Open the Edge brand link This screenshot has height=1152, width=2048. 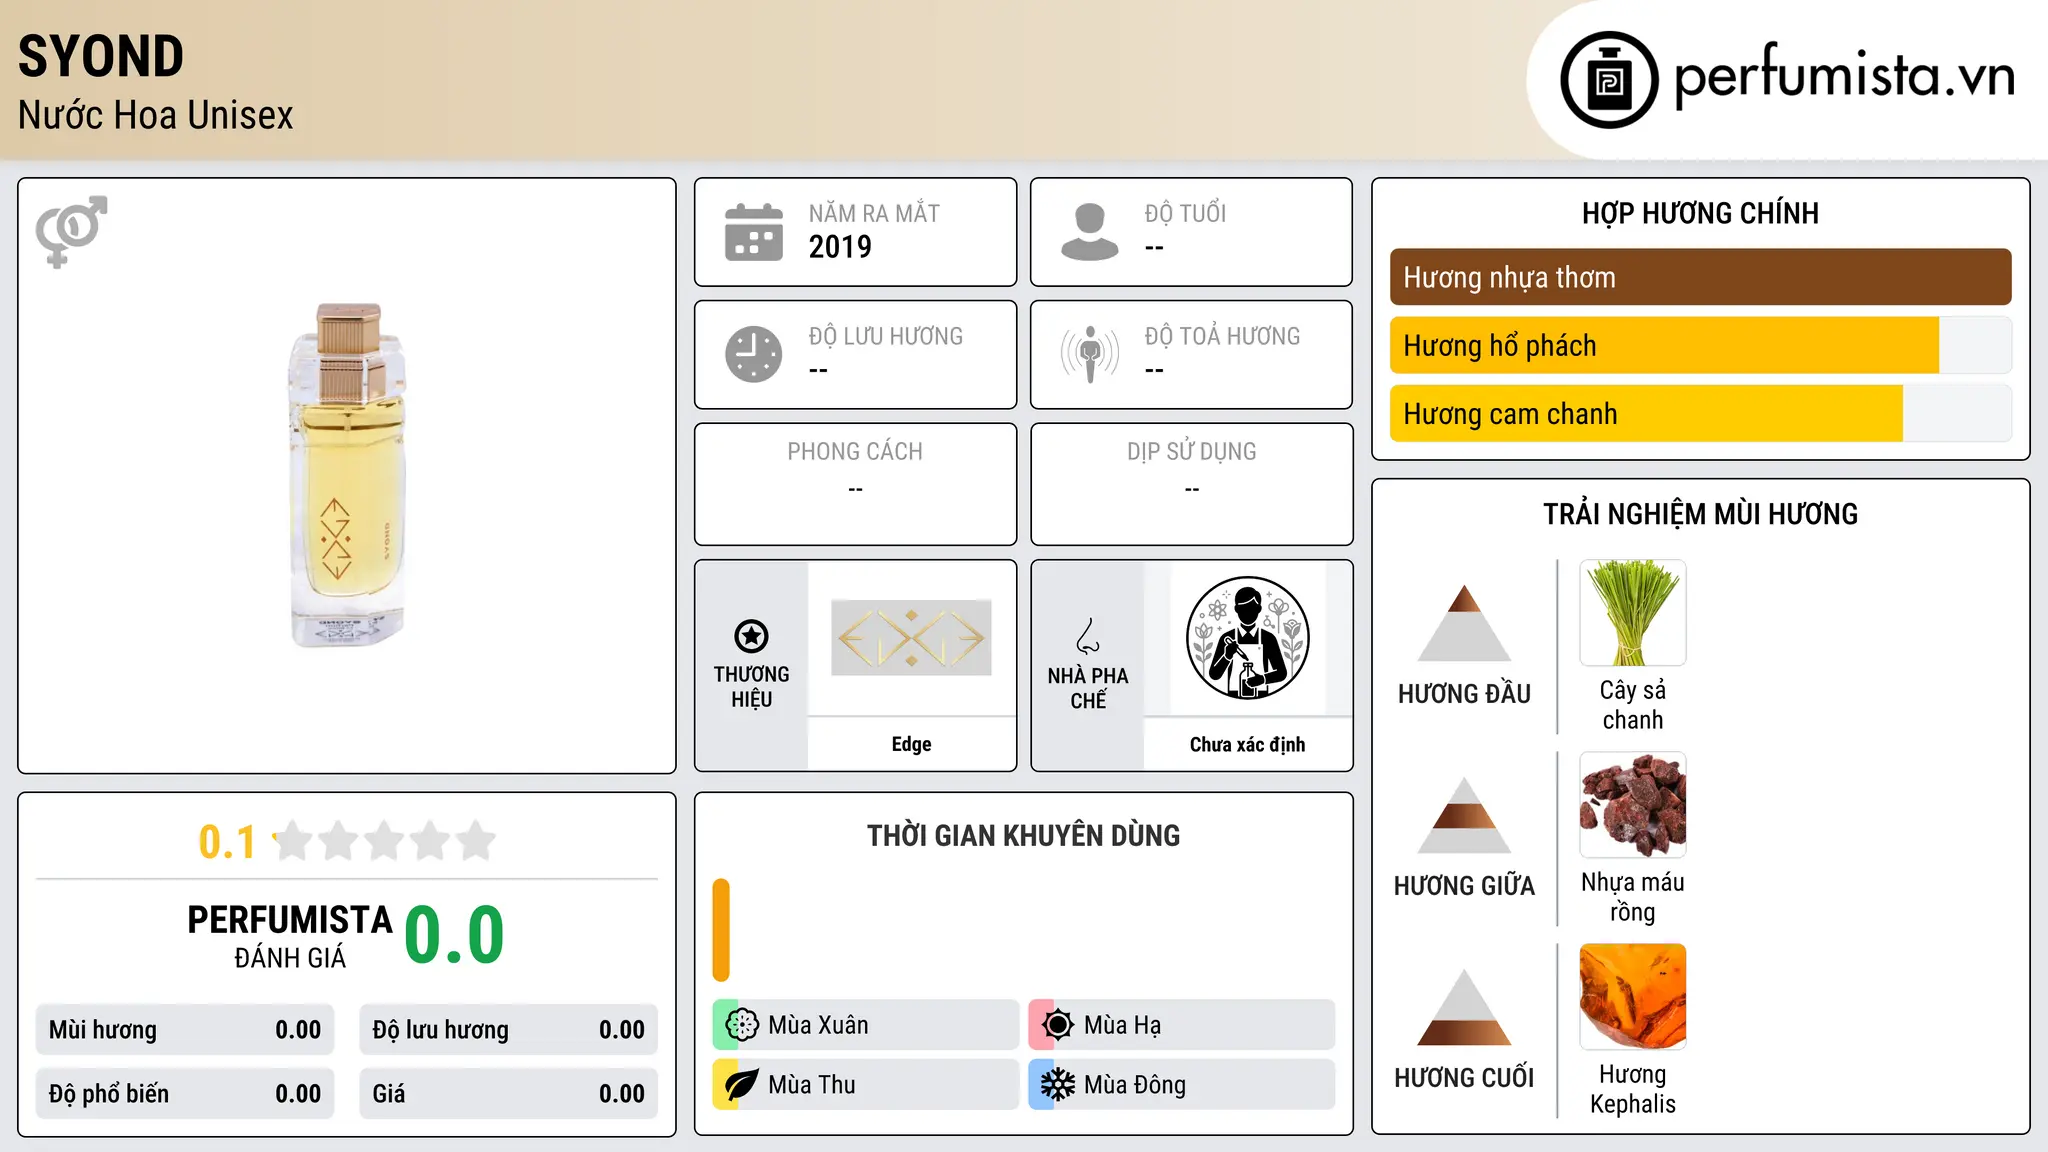[x=911, y=744]
